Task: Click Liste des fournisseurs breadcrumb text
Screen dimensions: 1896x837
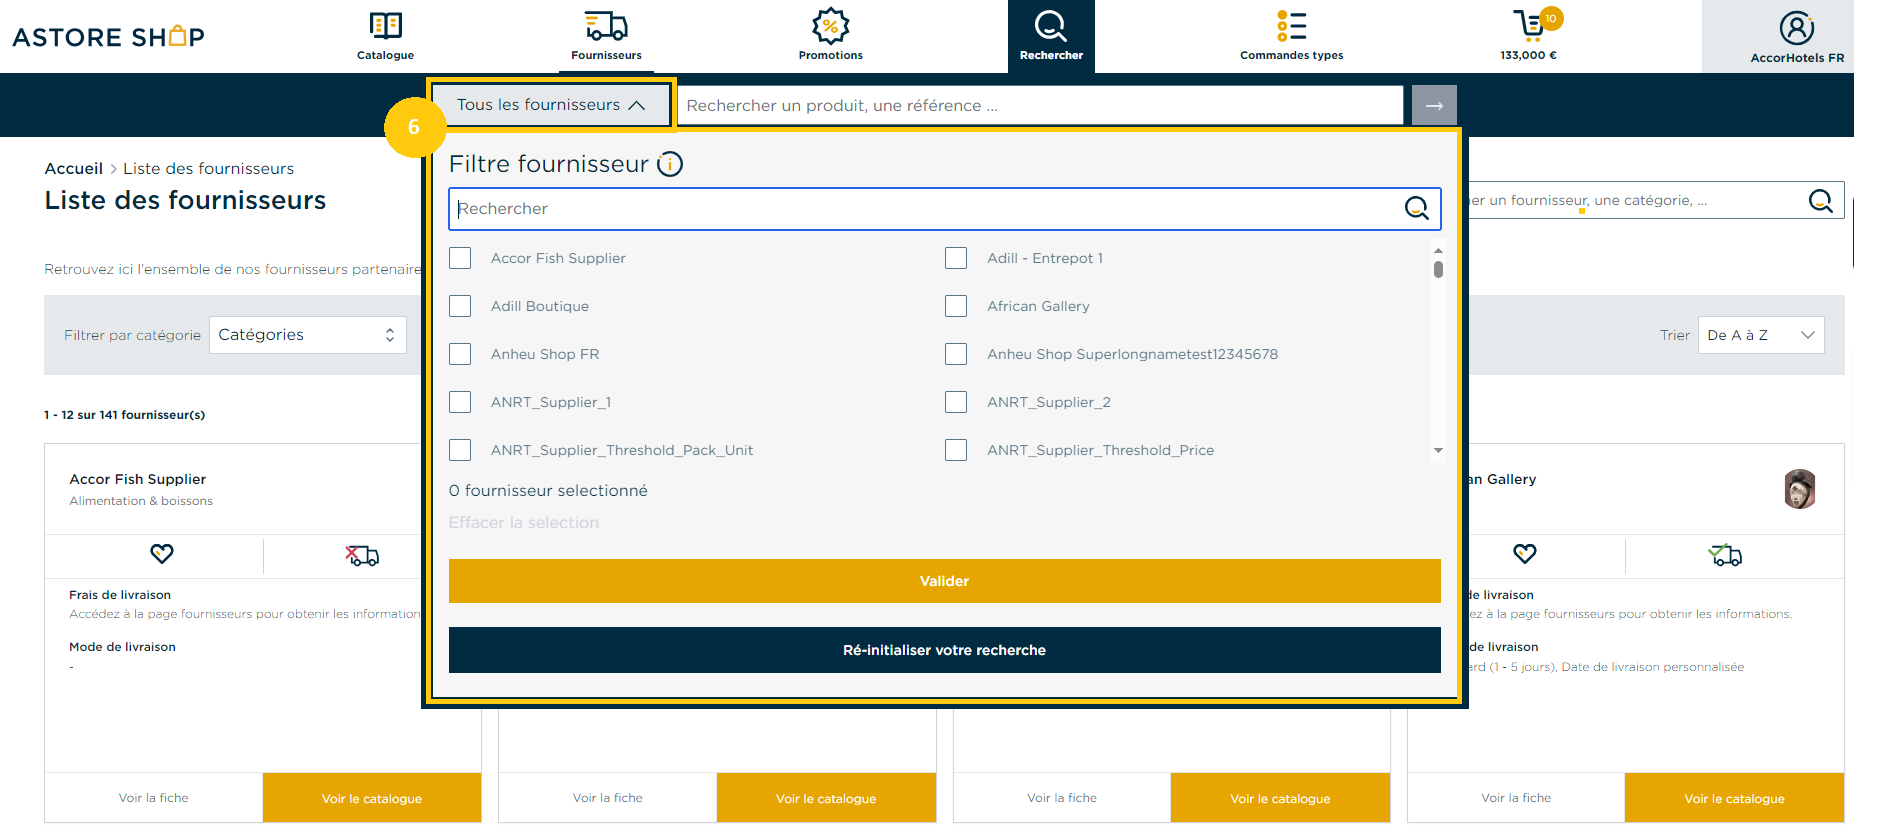Action: [208, 168]
